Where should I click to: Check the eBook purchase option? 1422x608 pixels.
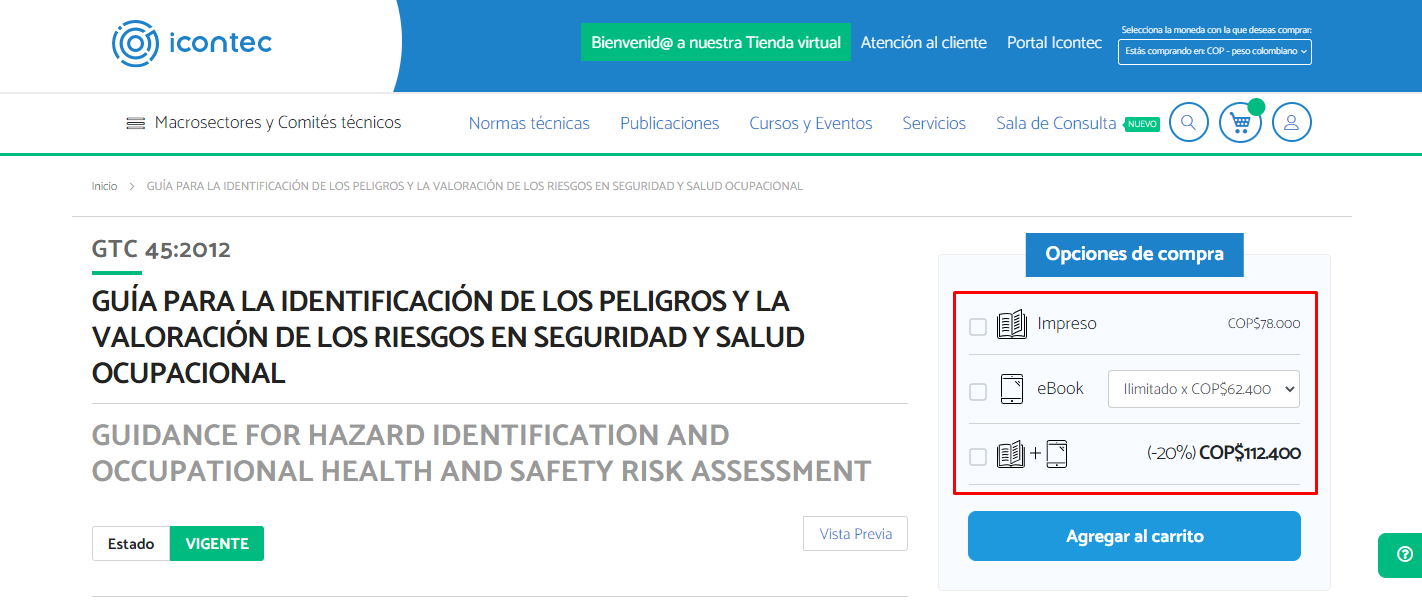977,392
